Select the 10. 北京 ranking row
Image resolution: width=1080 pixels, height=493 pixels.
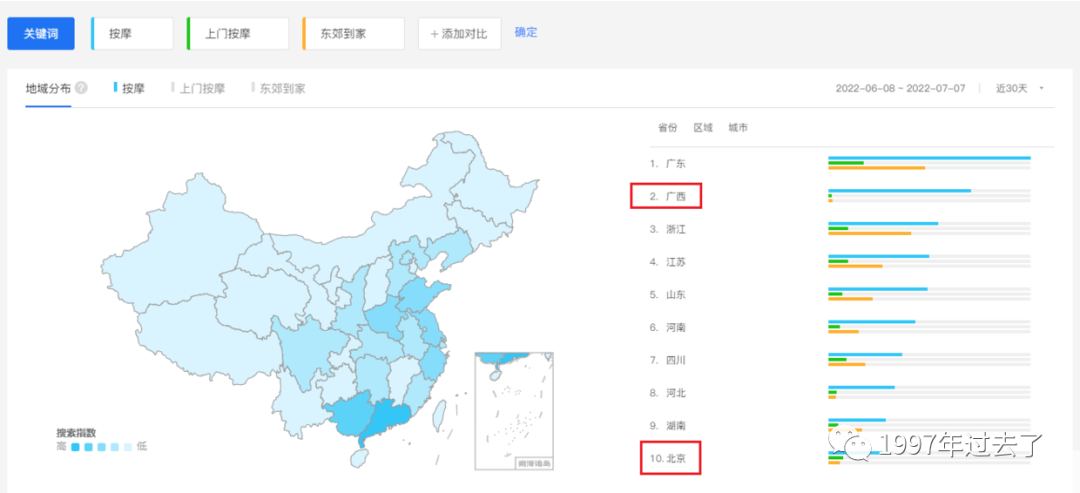pos(840,459)
